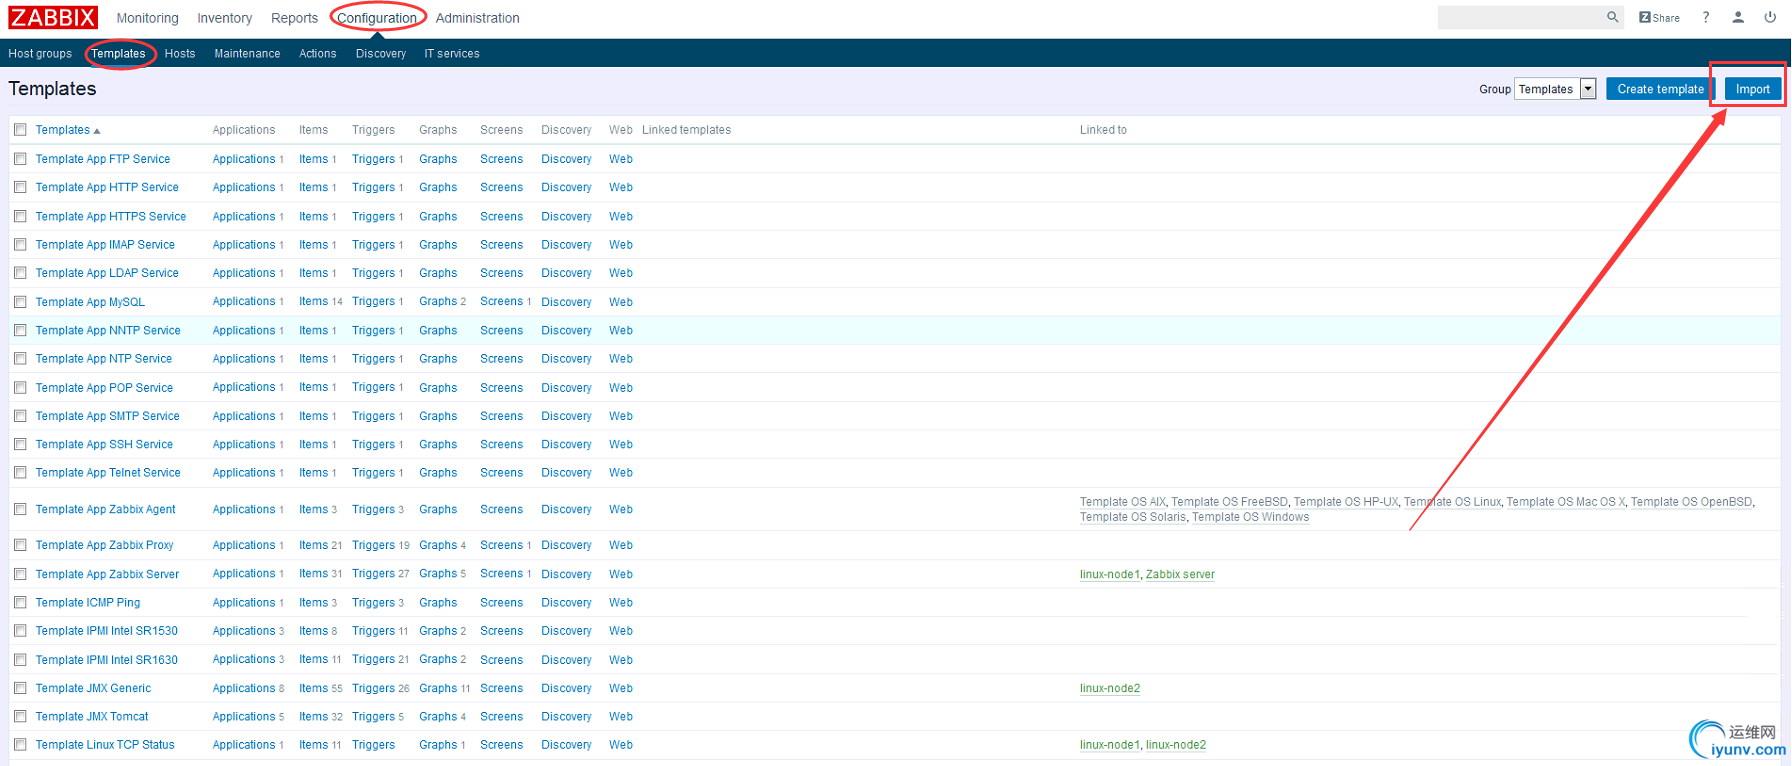
Task: Open Template App Zabbix Server
Action: pyautogui.click(x=107, y=574)
